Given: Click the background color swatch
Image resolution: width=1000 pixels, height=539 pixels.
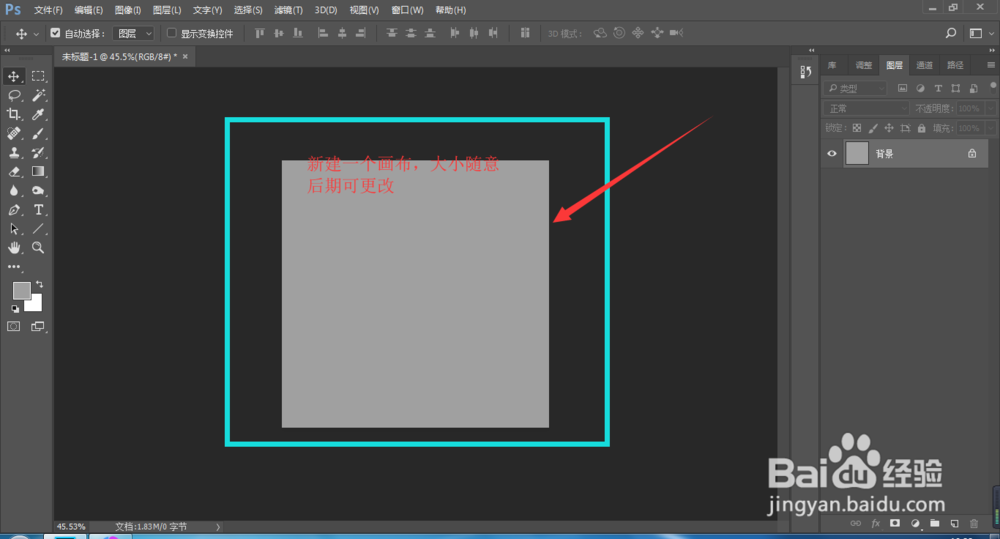Looking at the screenshot, I should (35, 305).
